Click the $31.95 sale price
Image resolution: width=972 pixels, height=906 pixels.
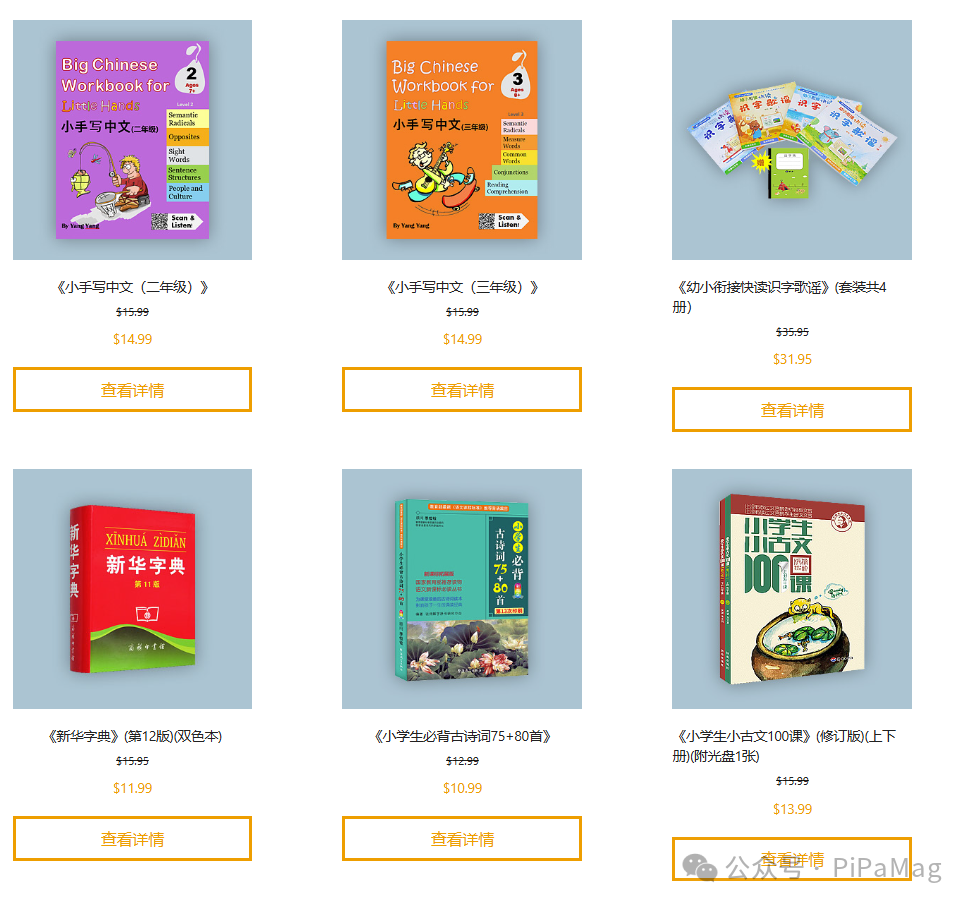pos(792,359)
